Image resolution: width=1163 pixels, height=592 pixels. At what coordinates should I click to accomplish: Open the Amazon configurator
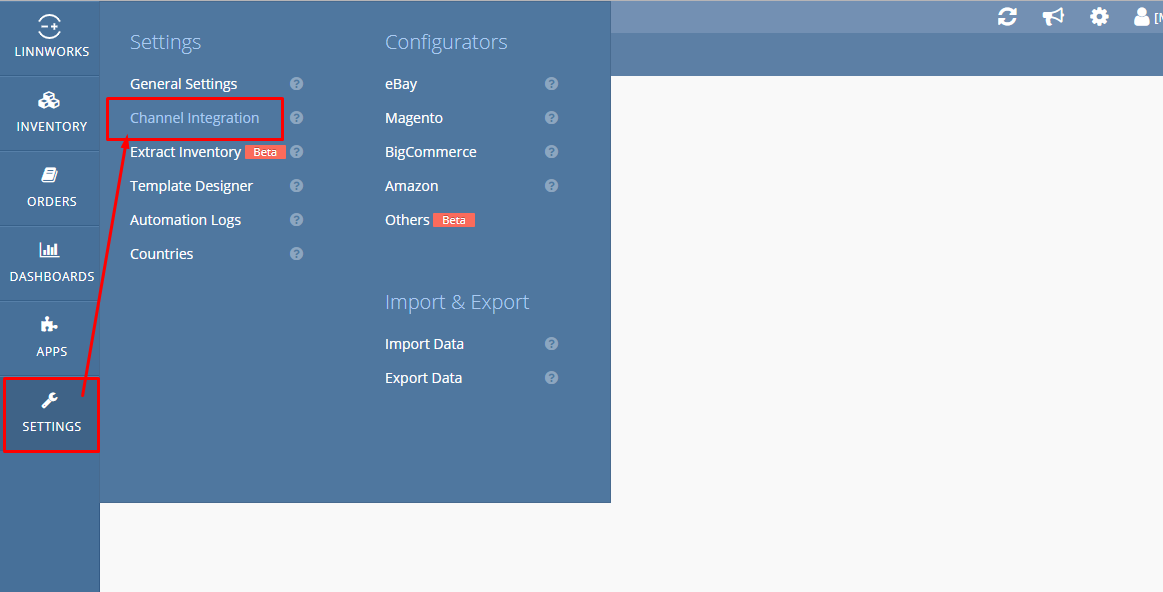tap(412, 186)
